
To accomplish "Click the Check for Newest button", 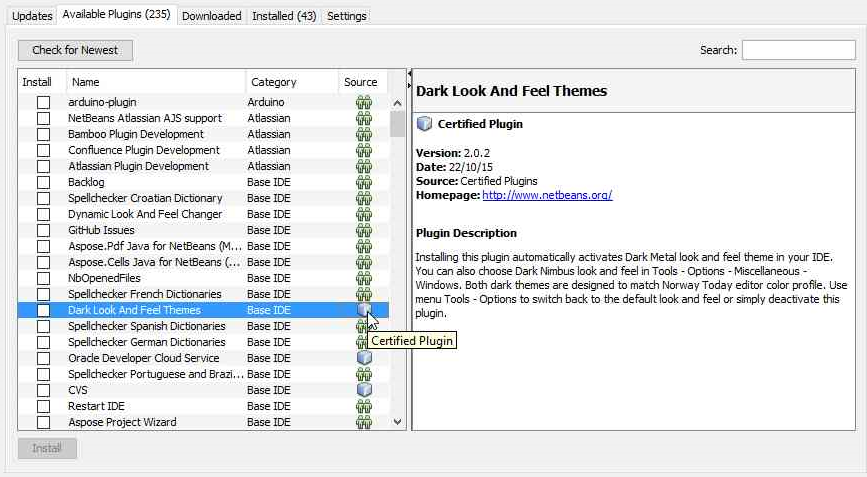I will click(x=75, y=50).
